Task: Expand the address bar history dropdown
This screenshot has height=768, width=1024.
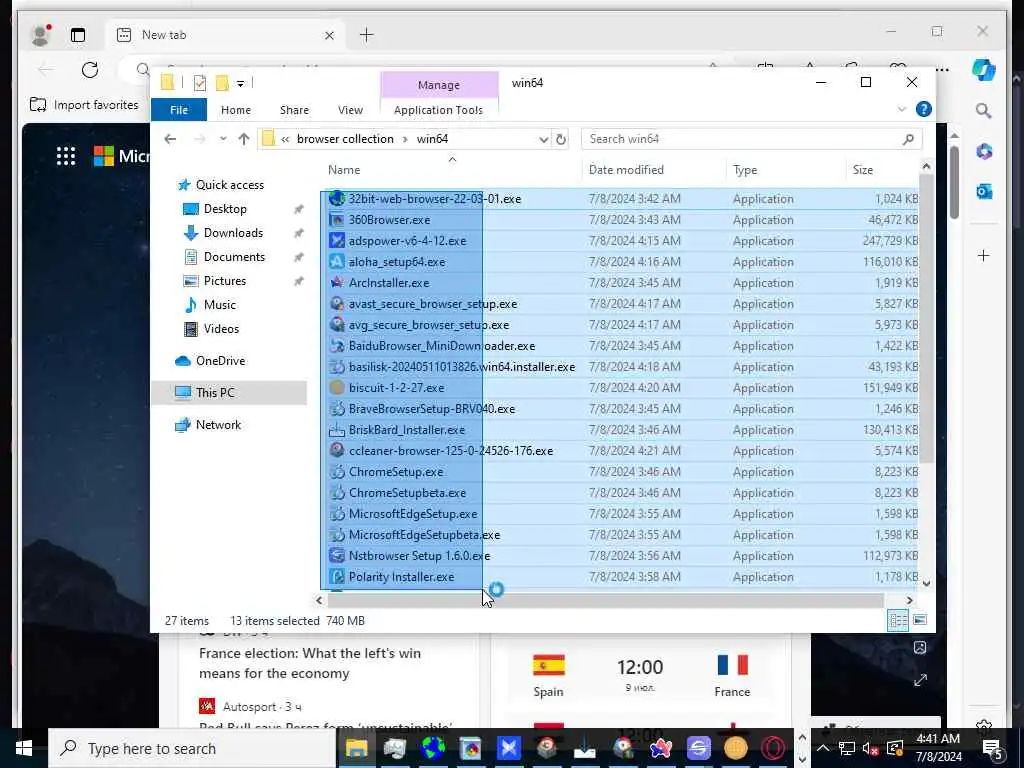Action: [x=543, y=139]
